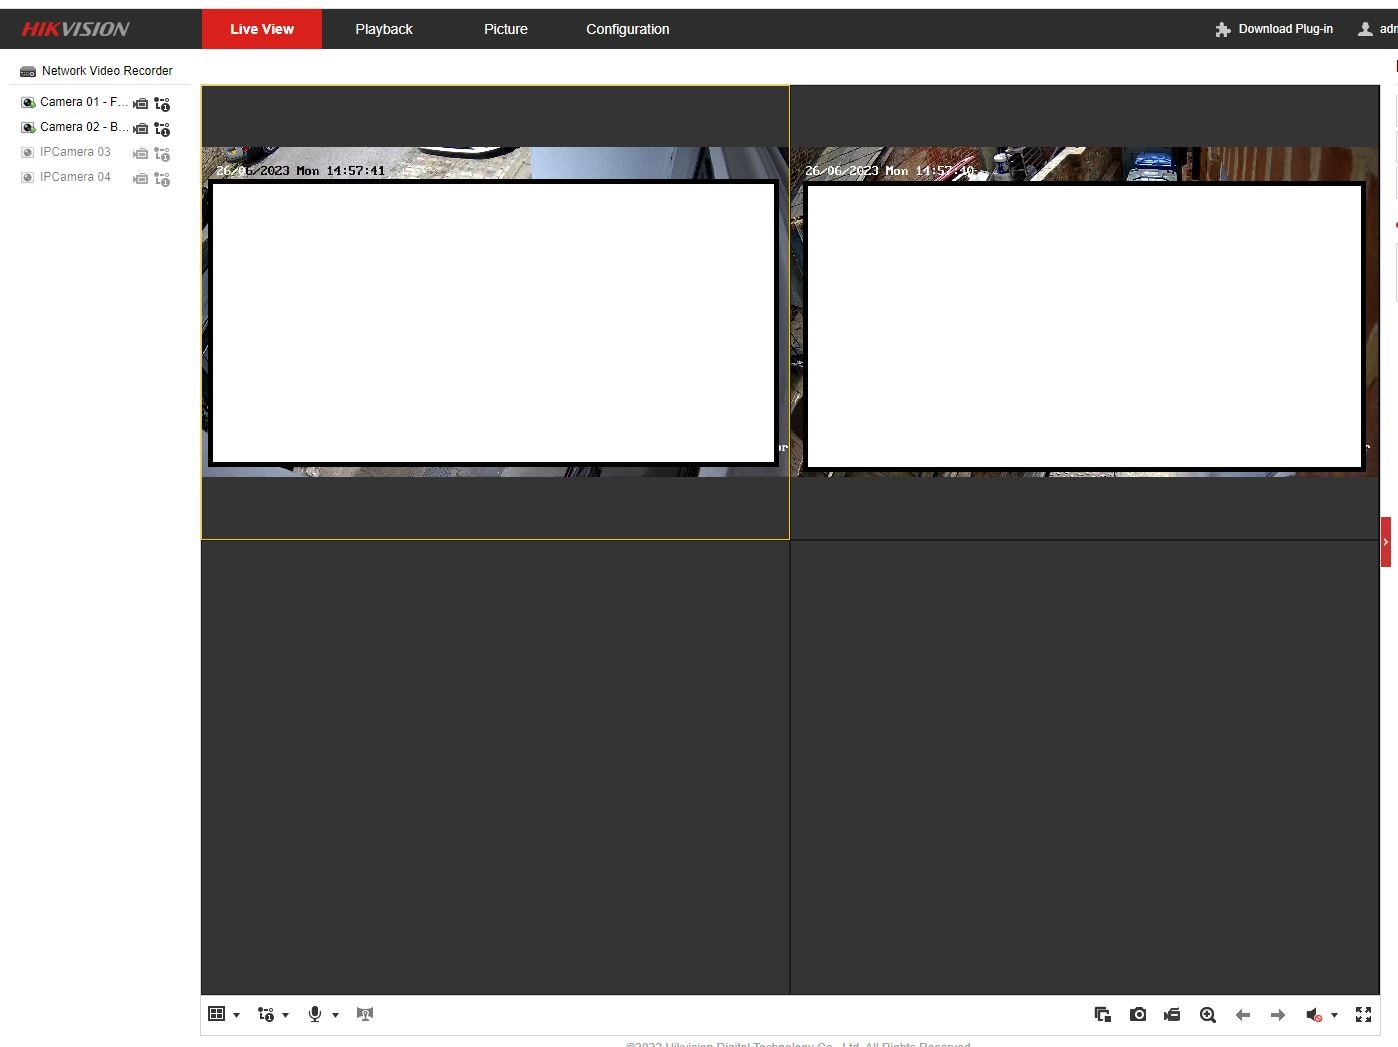Open the volume/mute audio dropdown
This screenshot has height=1047, width=1398.
pyautogui.click(x=1334, y=1014)
